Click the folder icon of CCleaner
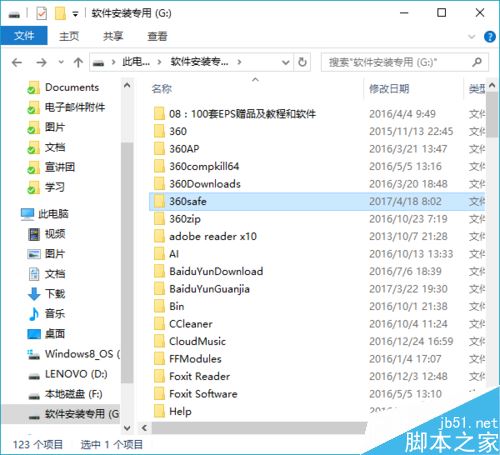 point(159,324)
